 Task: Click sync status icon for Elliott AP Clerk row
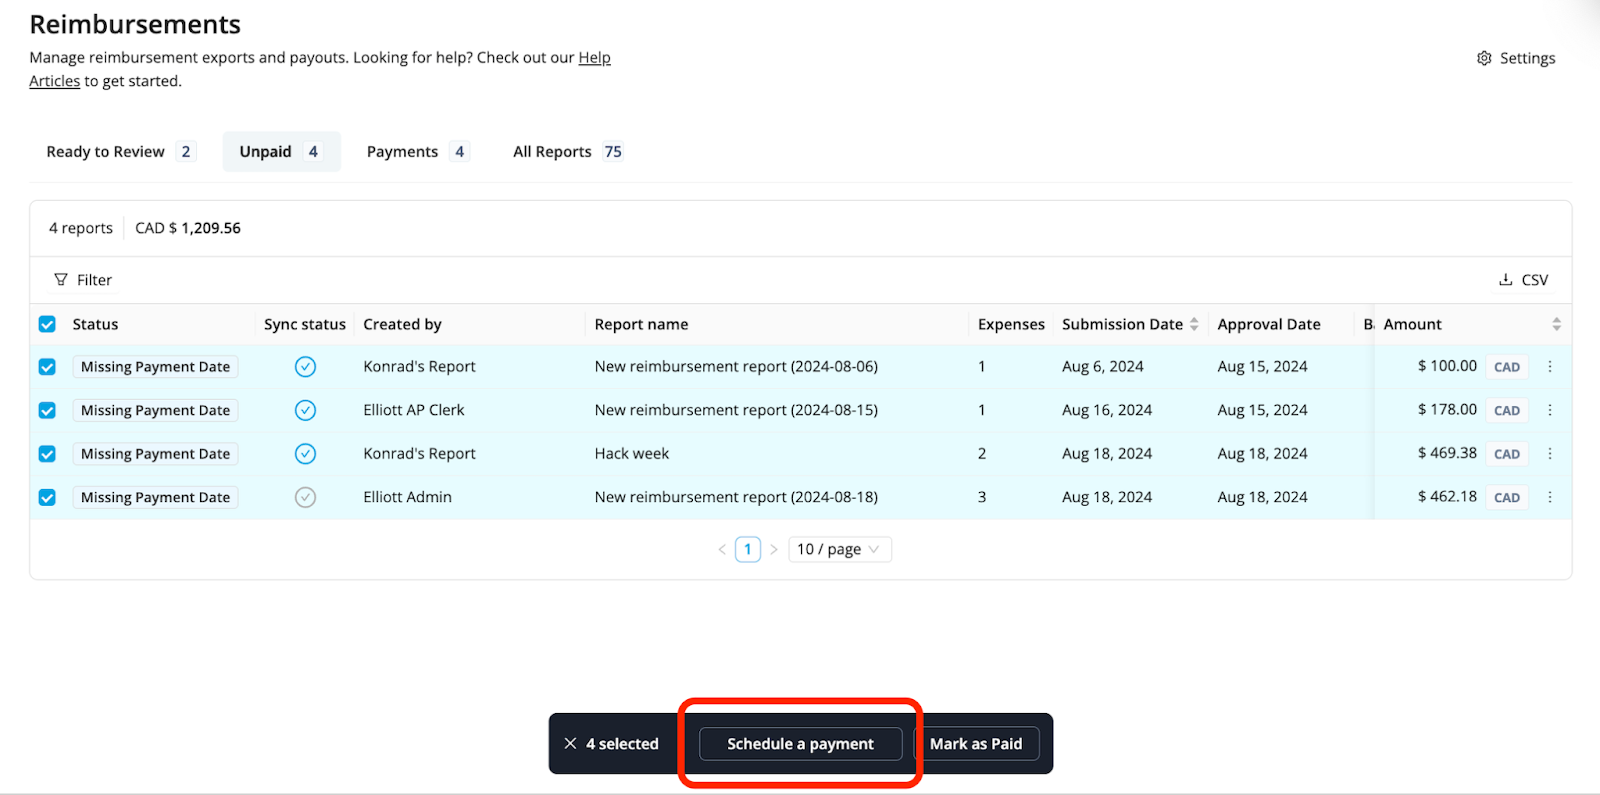coord(305,410)
